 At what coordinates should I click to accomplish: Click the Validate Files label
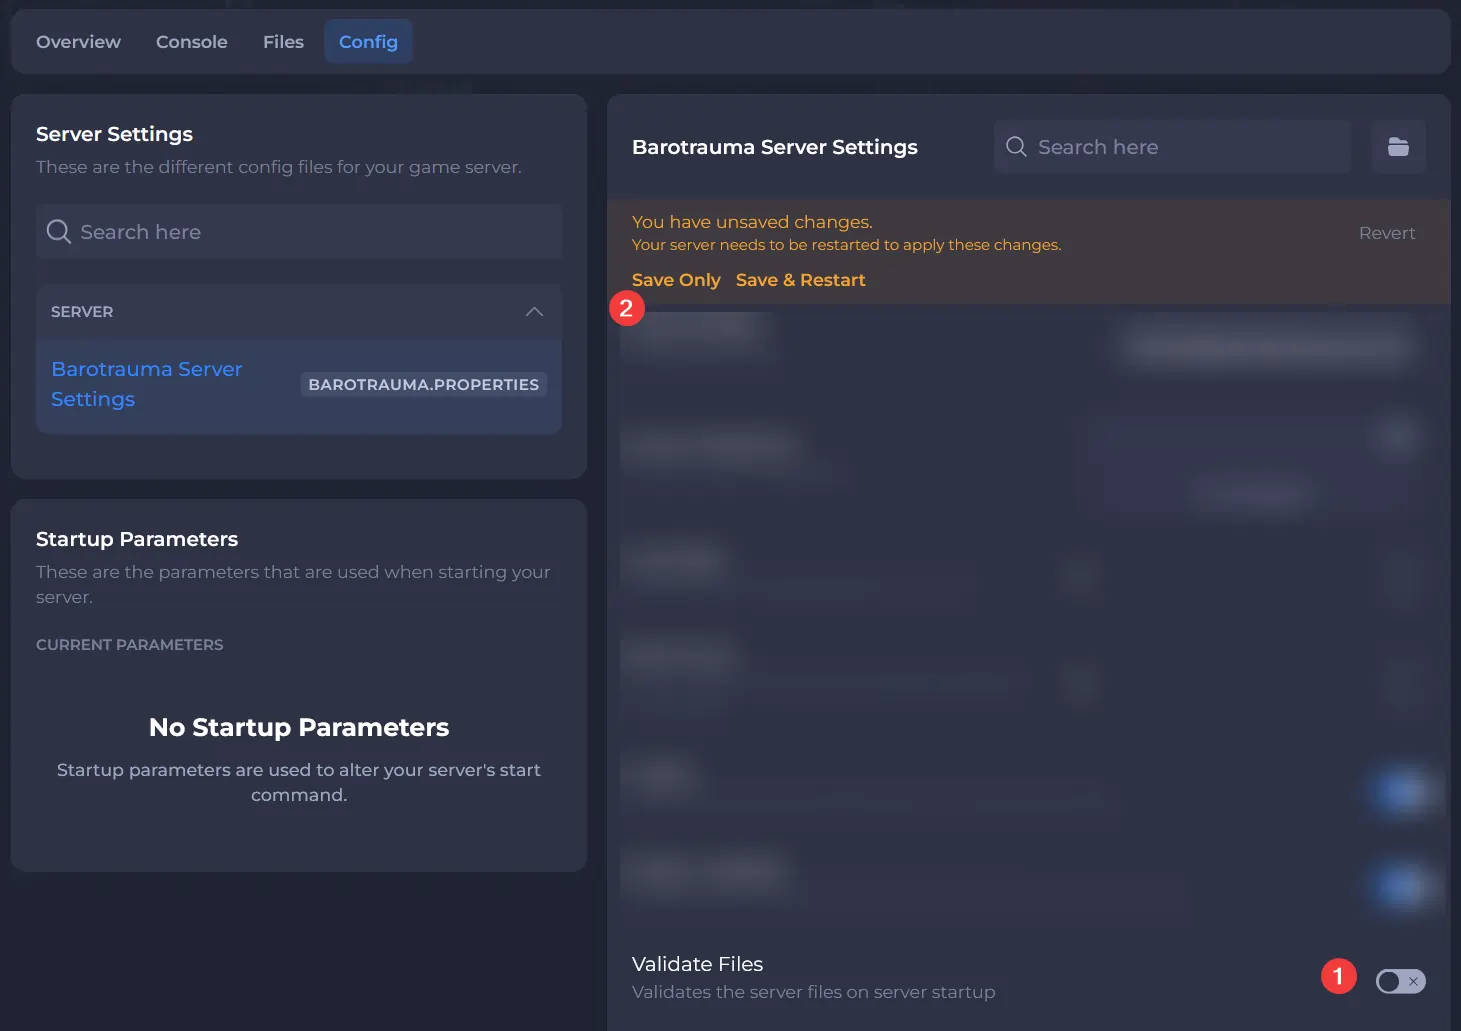(697, 964)
